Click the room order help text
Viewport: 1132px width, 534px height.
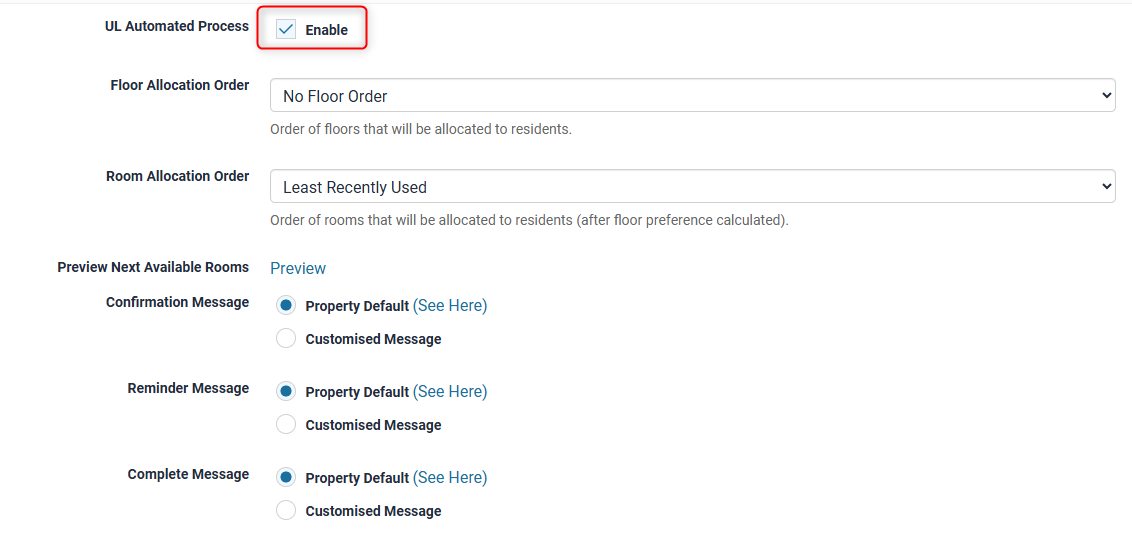pos(529,220)
